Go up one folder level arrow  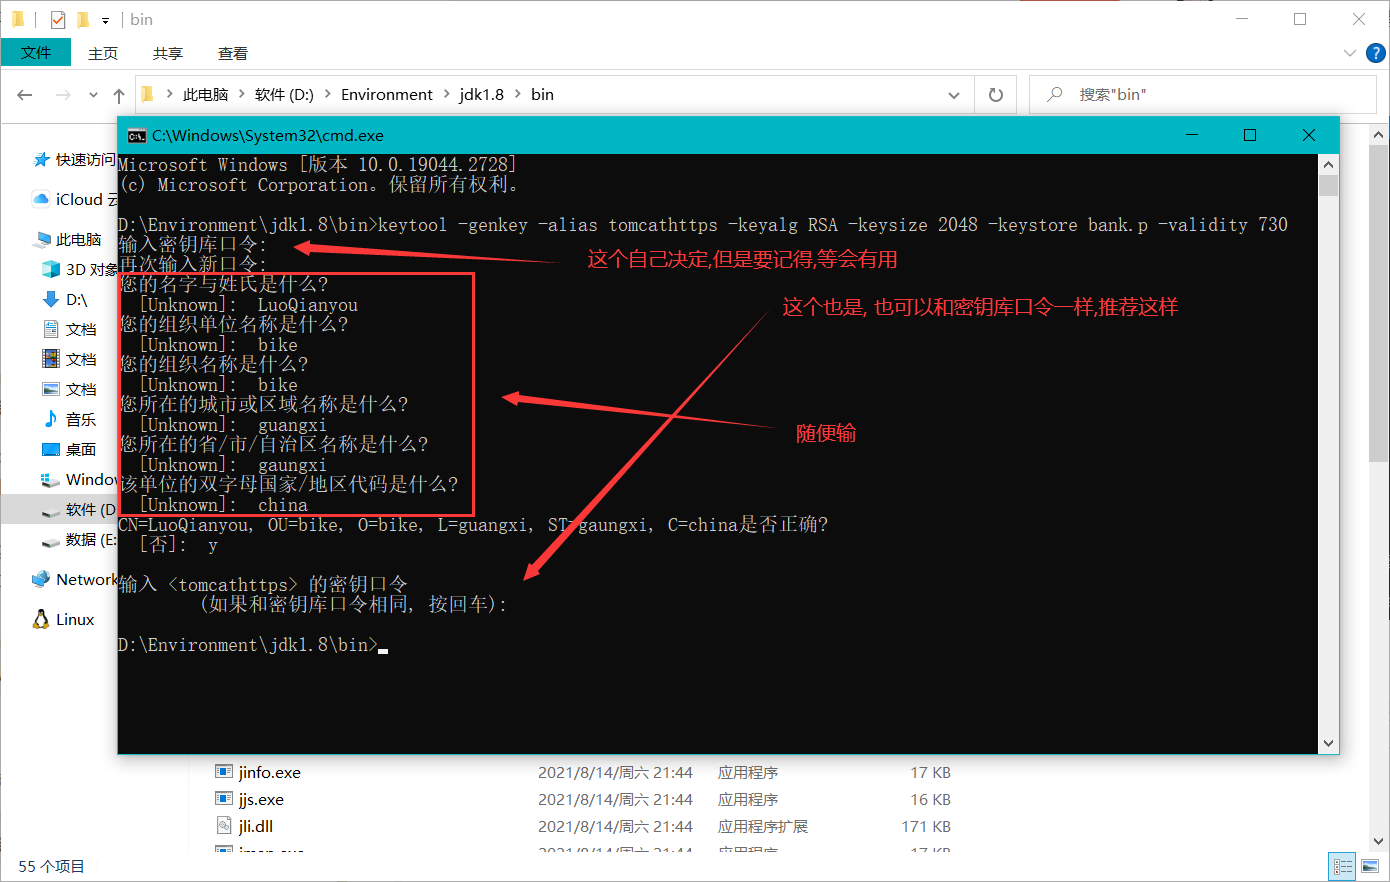point(119,95)
